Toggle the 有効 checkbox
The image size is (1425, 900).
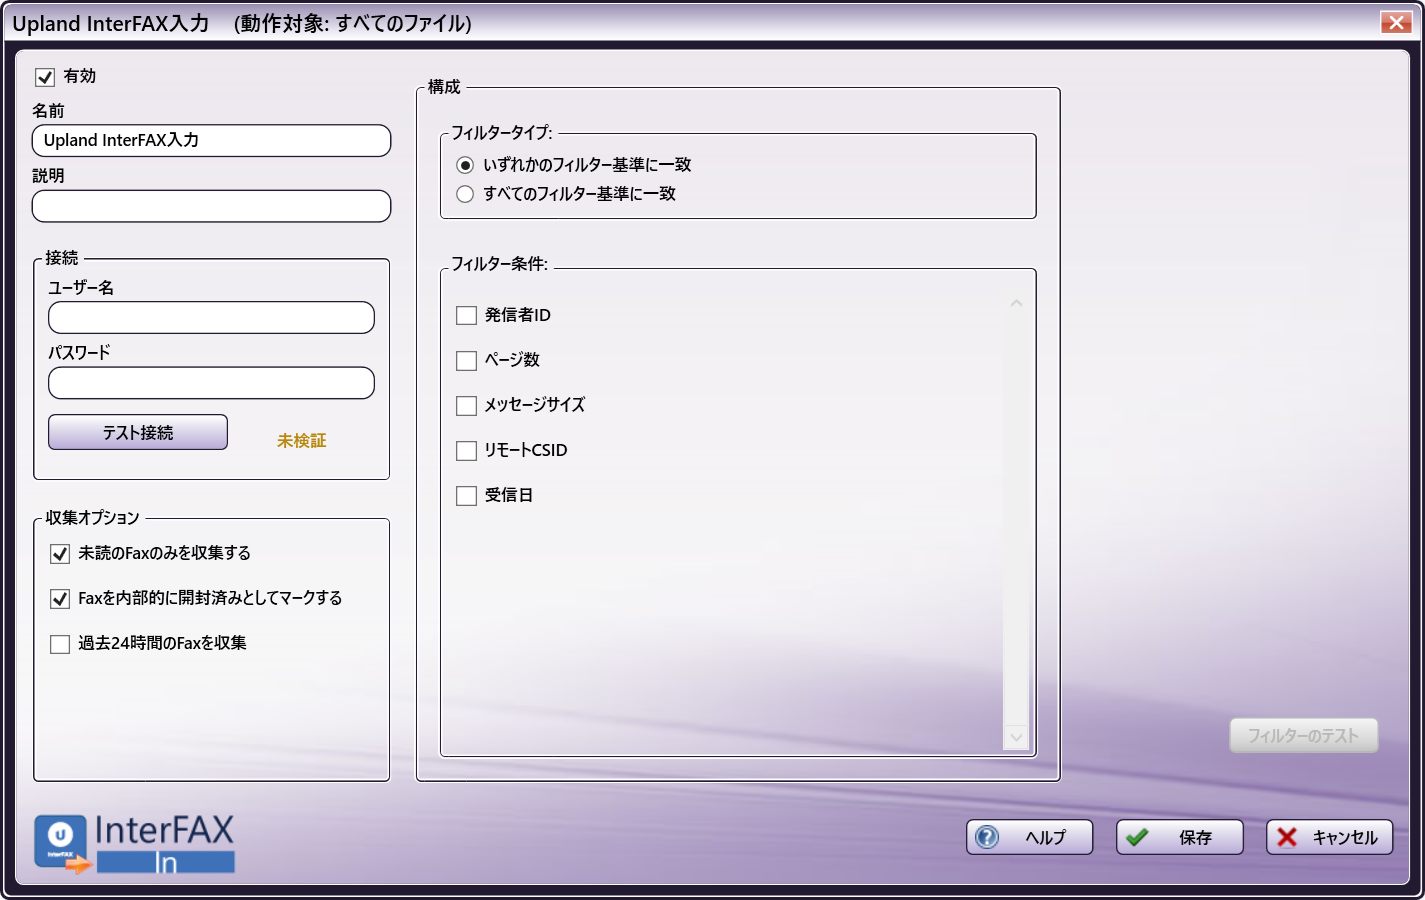(x=45, y=77)
